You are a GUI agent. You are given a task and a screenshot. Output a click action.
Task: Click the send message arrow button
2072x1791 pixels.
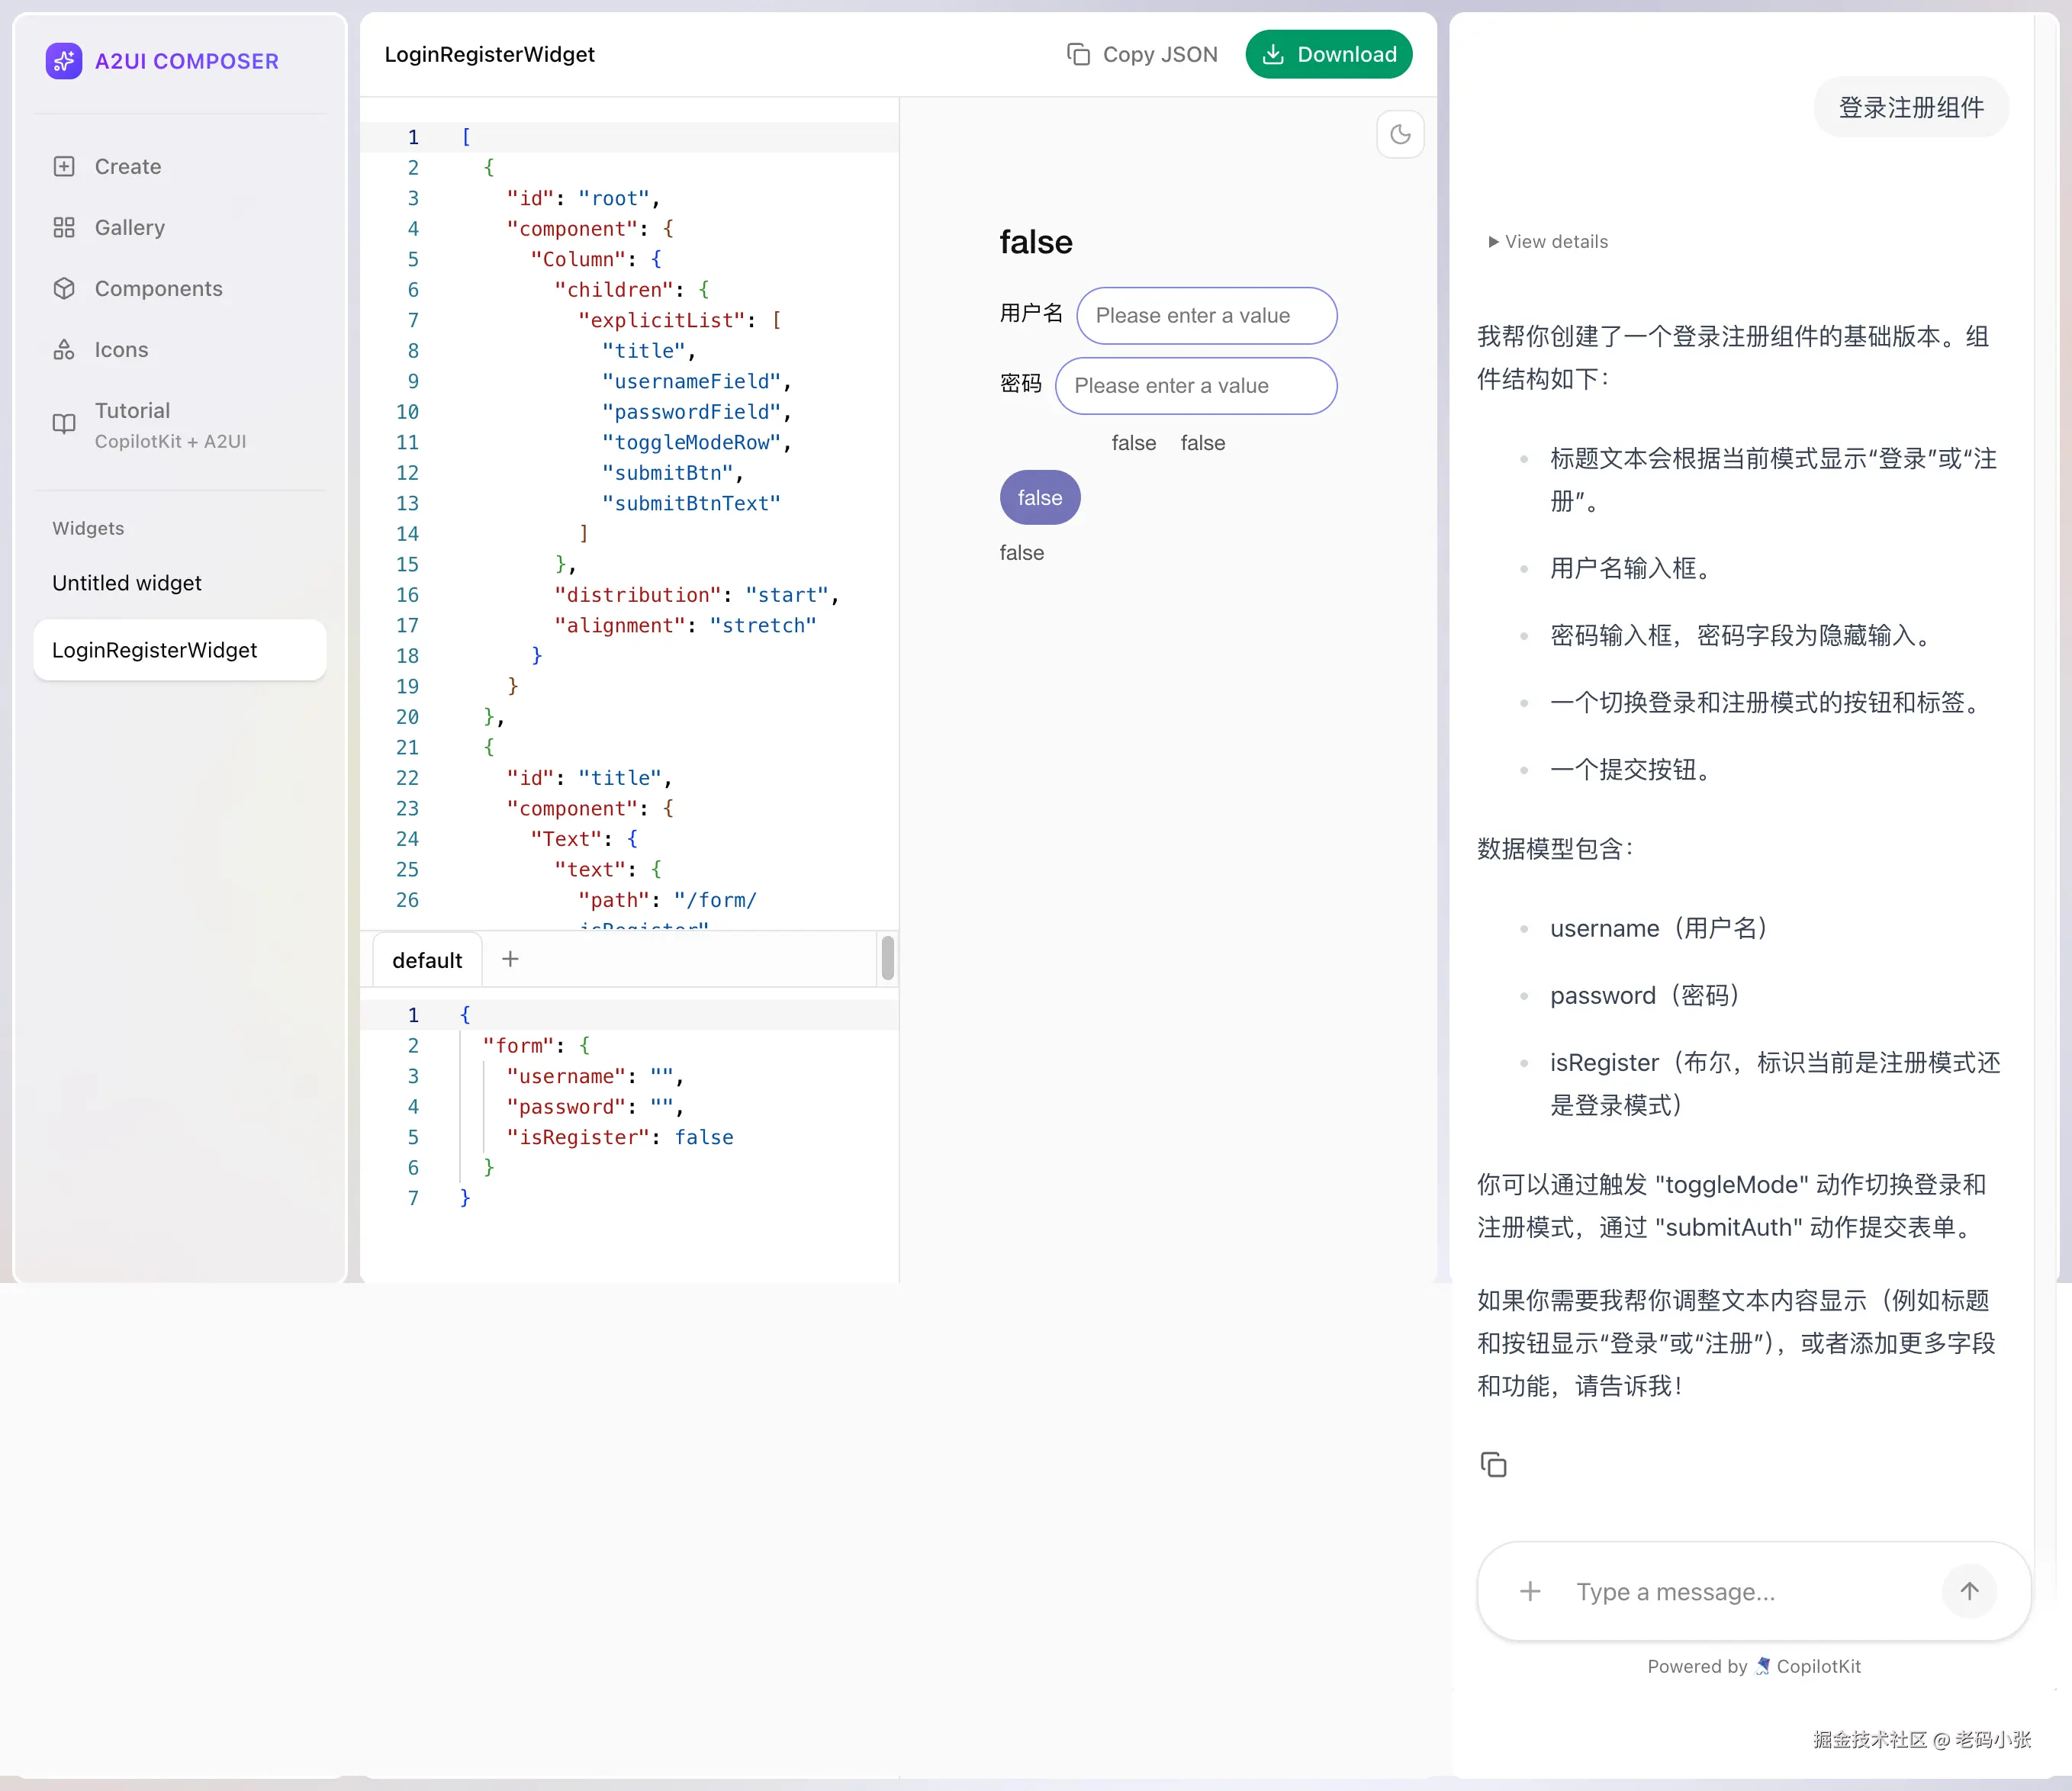pyautogui.click(x=1969, y=1591)
